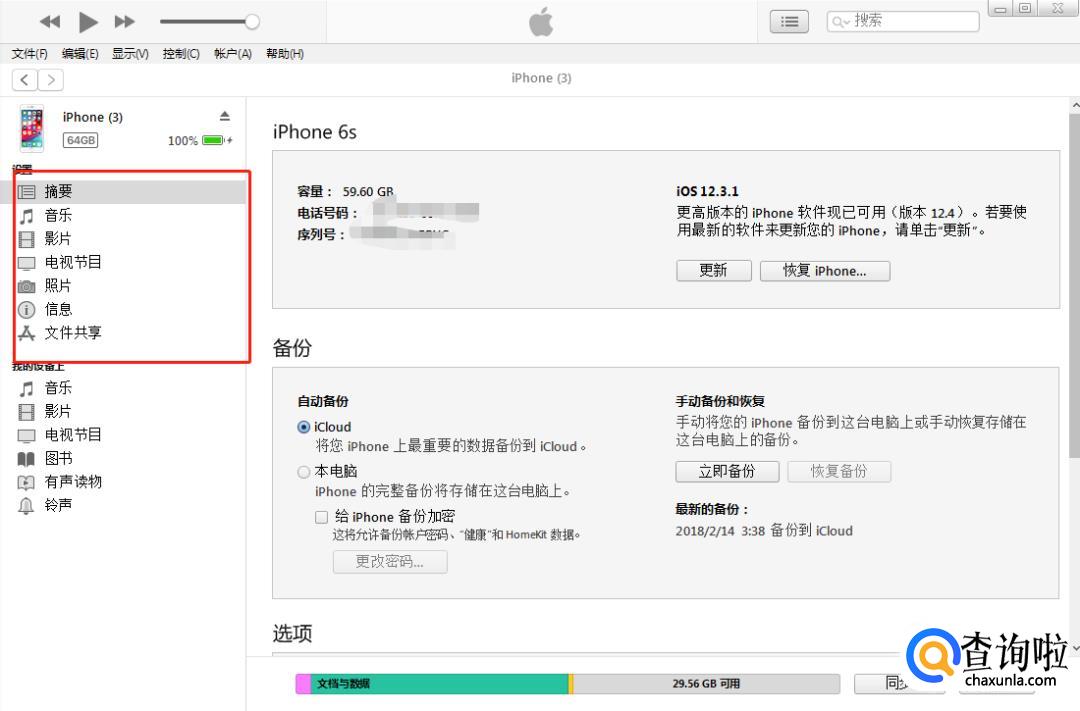Go forward with the right arrow button

(x=51, y=80)
